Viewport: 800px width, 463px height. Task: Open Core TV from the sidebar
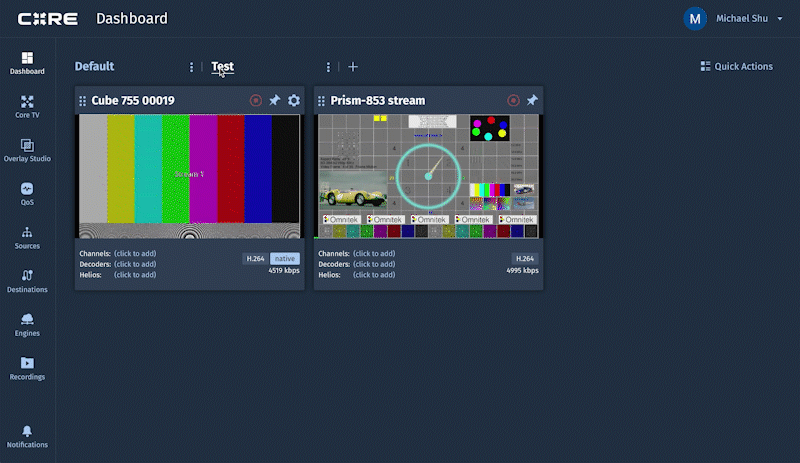[27, 106]
